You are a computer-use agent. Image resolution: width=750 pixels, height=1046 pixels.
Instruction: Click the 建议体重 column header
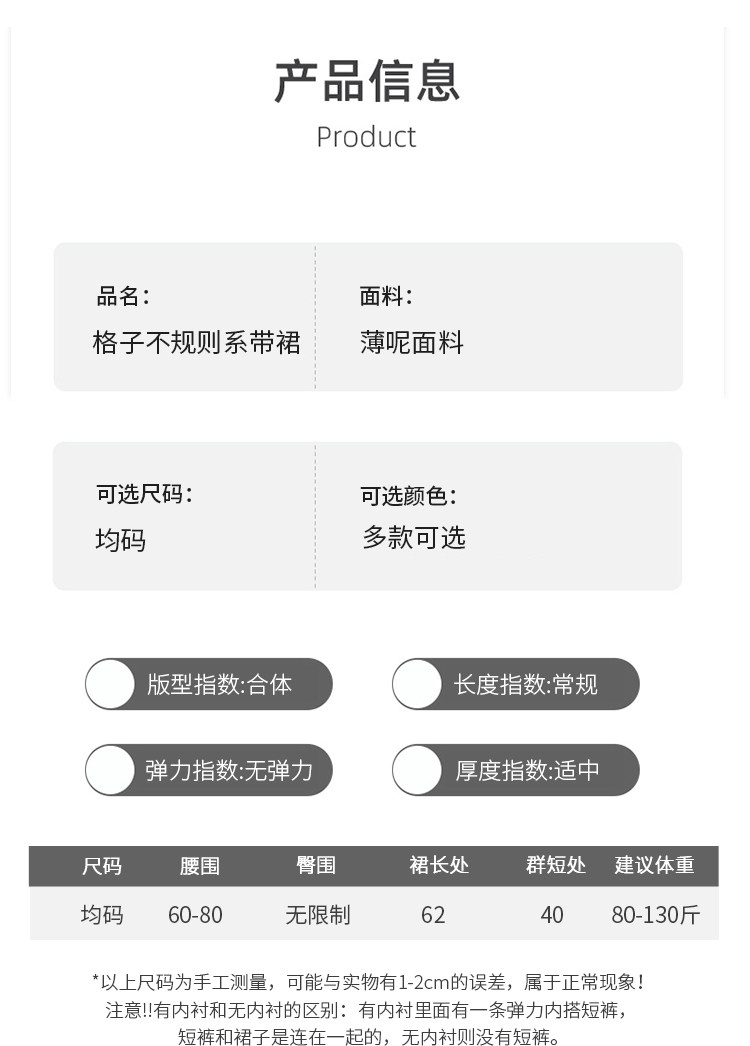[x=654, y=866]
